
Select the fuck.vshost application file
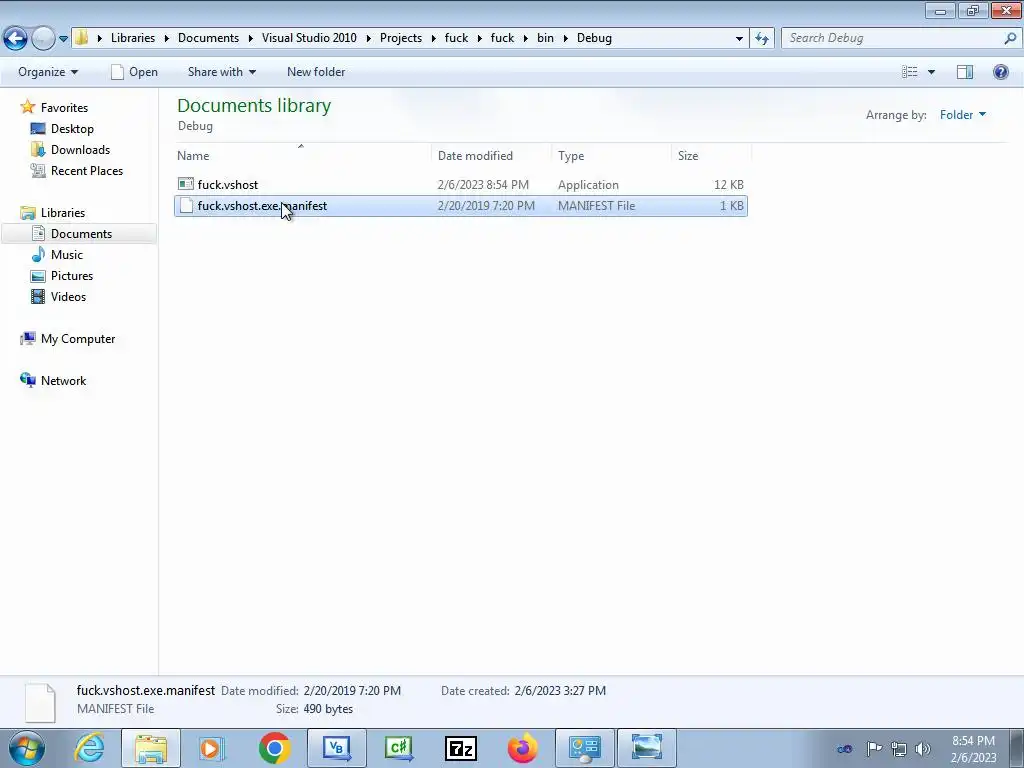click(460, 185)
